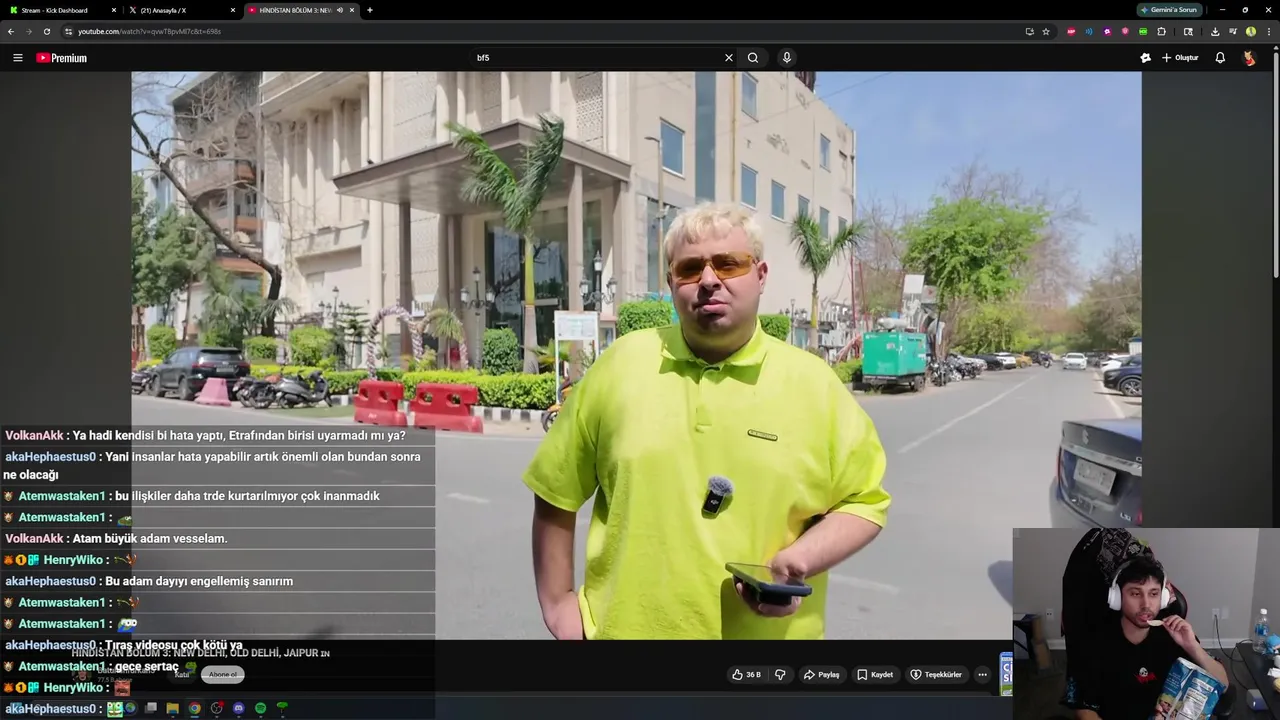Image resolution: width=1280 pixels, height=720 pixels.
Task: Click the video player to pause
Action: [636, 355]
